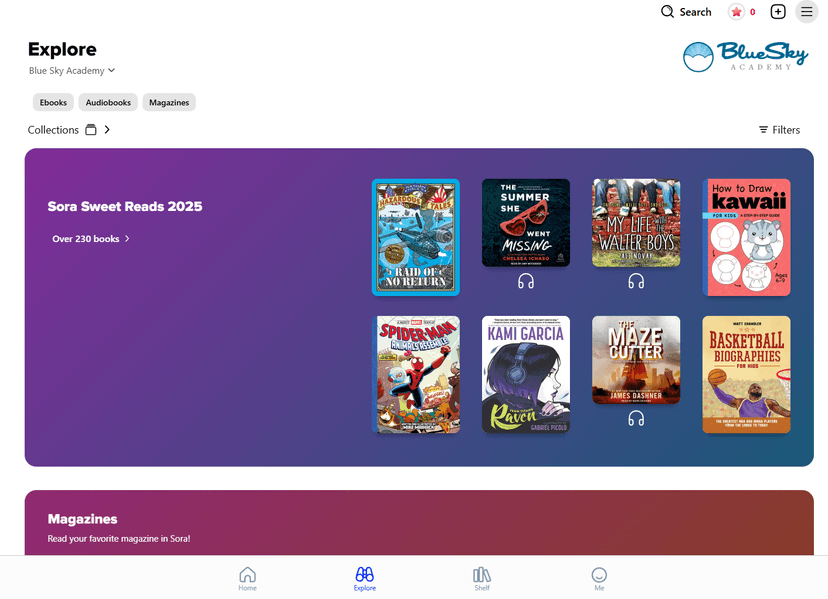Open the Me profile tab

[x=599, y=578]
